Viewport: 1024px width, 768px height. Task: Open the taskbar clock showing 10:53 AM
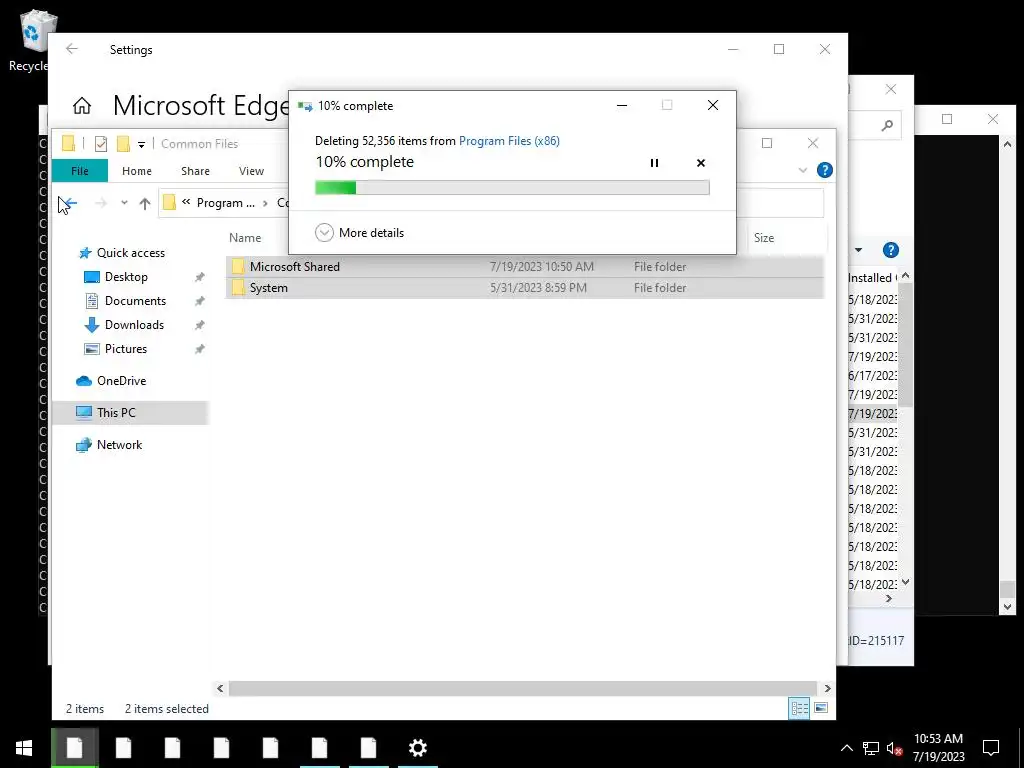938,748
